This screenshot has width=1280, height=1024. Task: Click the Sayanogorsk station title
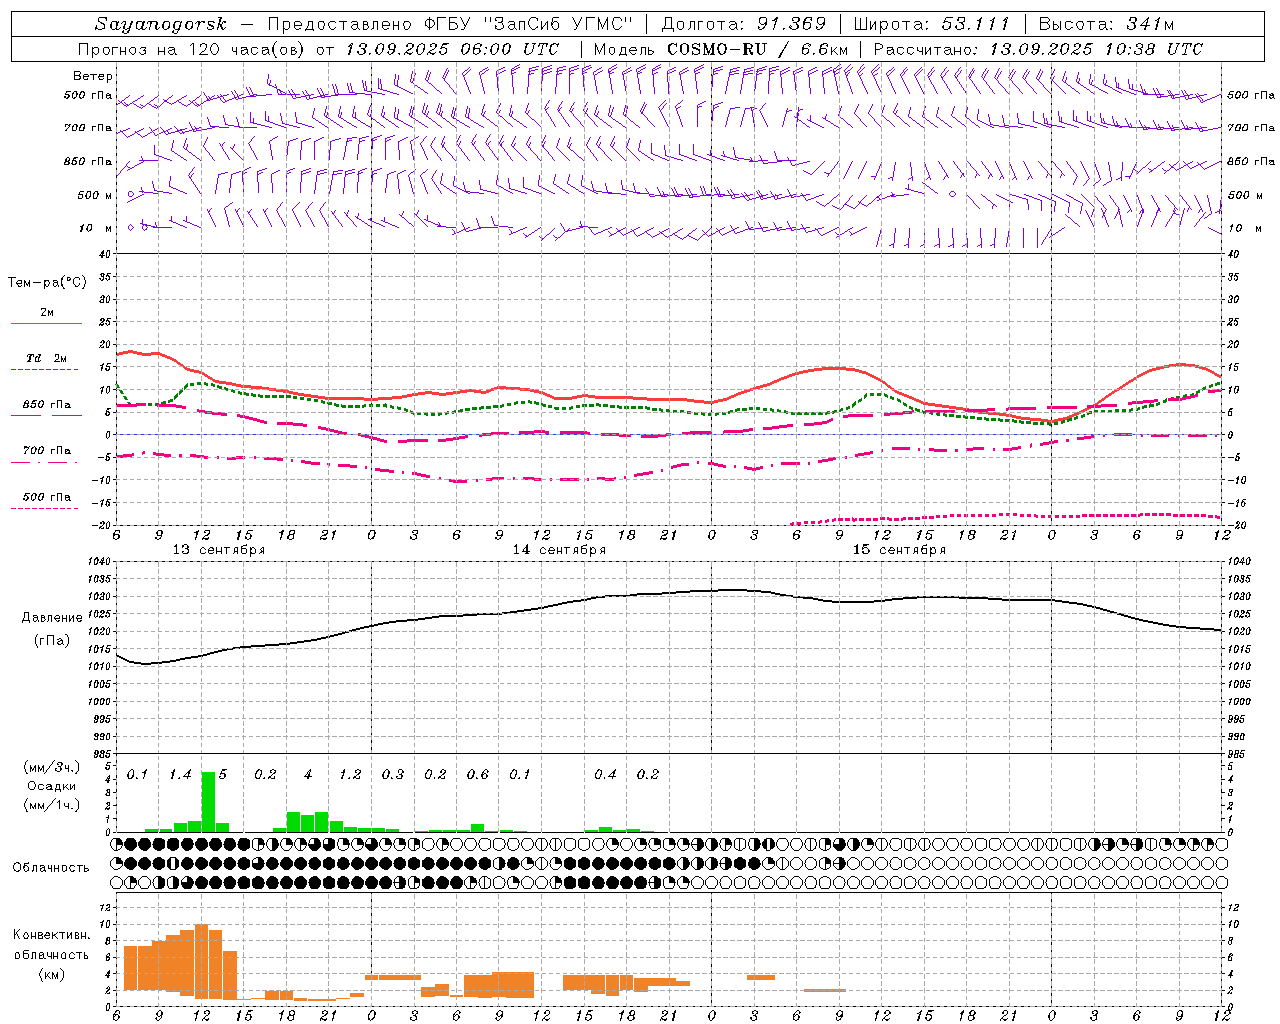pyautogui.click(x=161, y=24)
